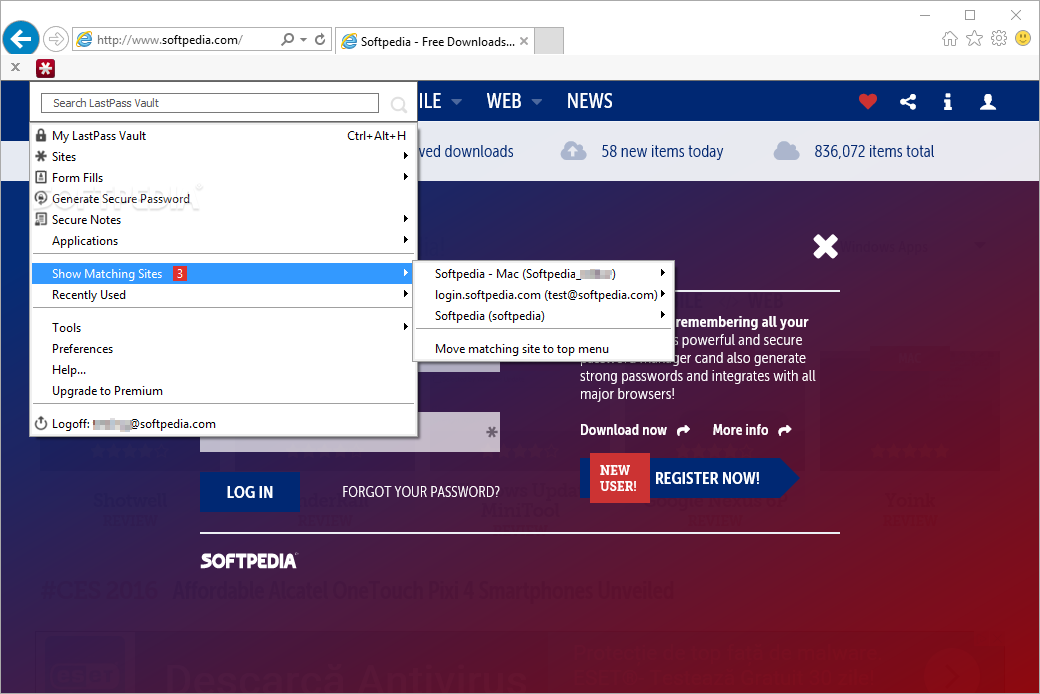The height and width of the screenshot is (694, 1040).
Task: Click the Form Fills icon
Action: pos(41,177)
